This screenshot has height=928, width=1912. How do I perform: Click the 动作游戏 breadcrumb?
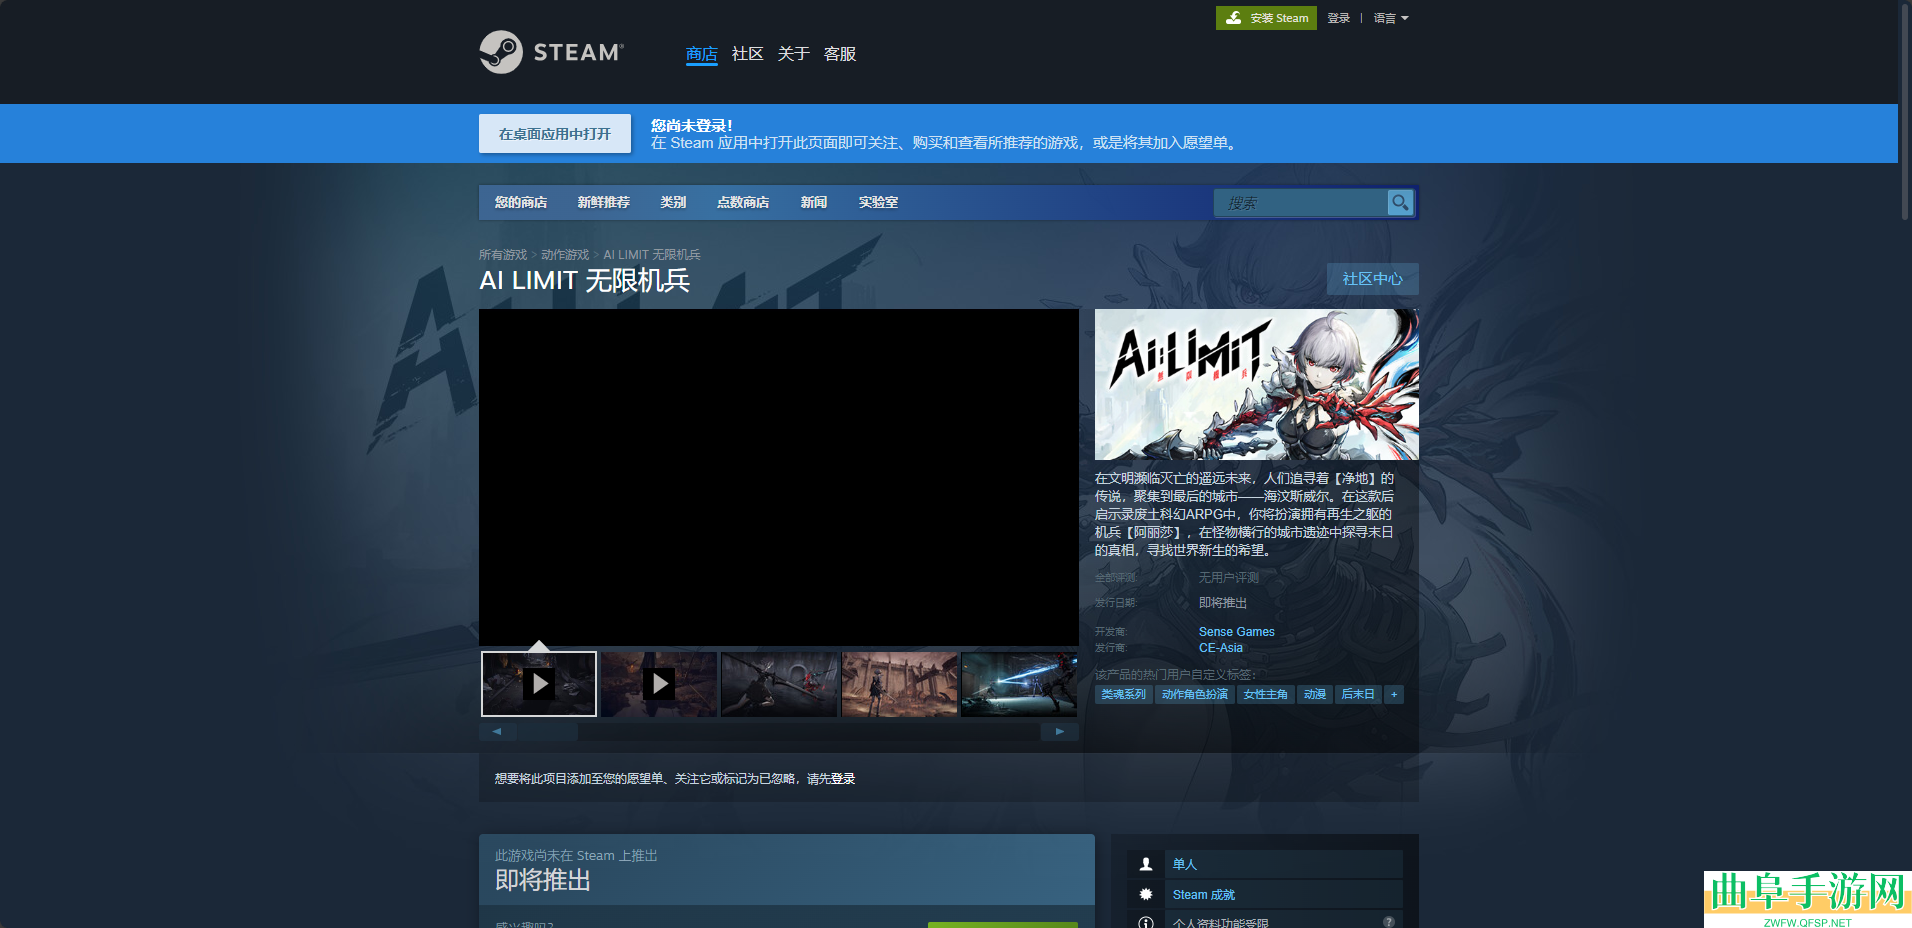point(565,255)
